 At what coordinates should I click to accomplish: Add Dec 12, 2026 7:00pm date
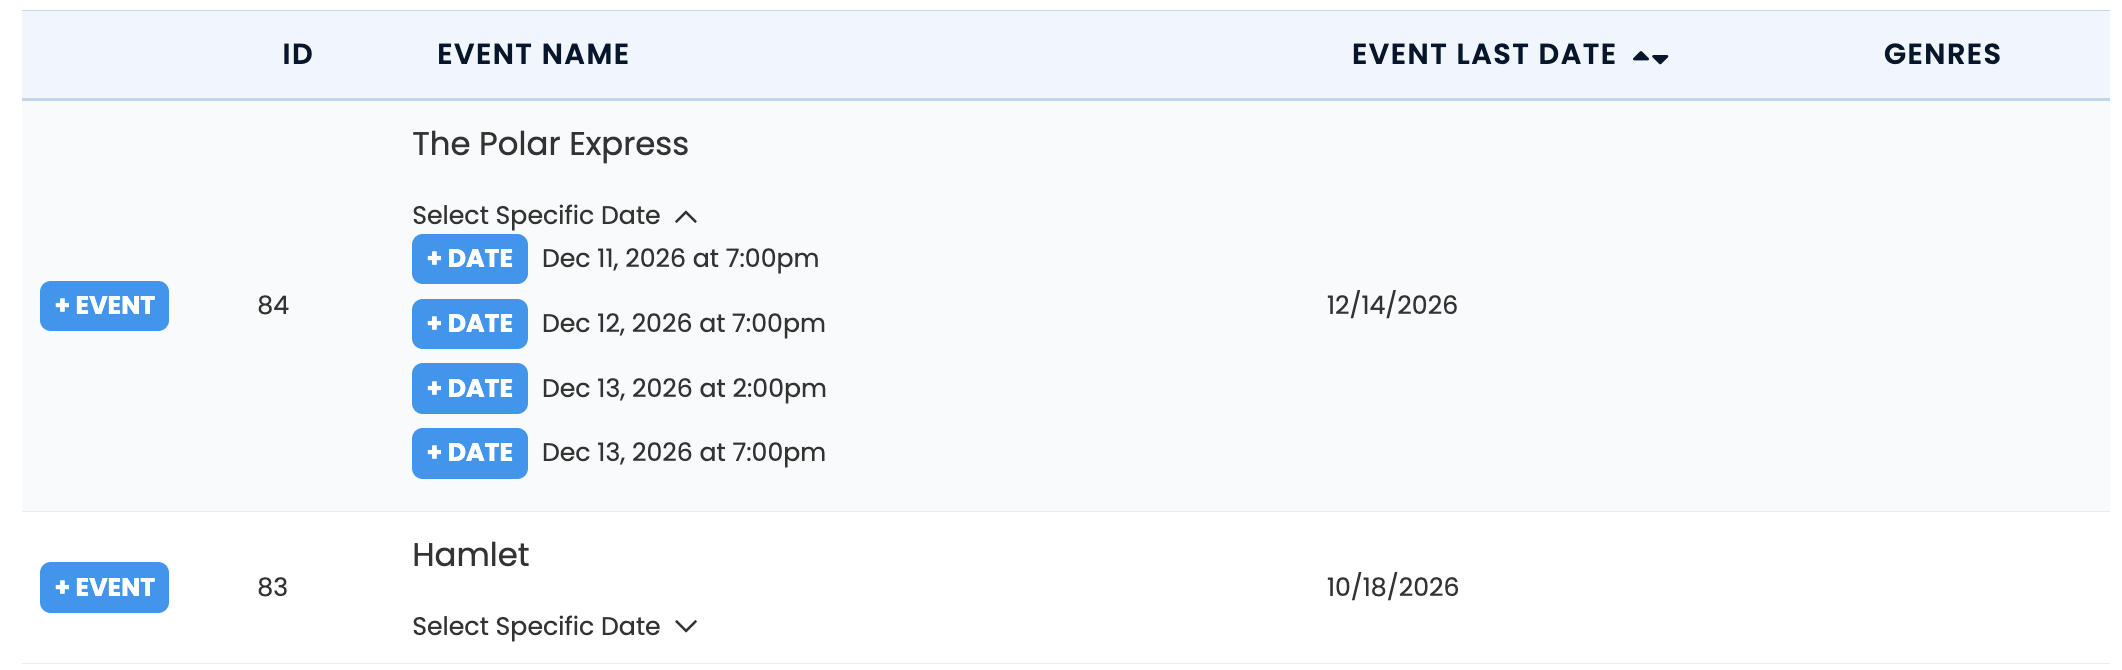(x=469, y=324)
